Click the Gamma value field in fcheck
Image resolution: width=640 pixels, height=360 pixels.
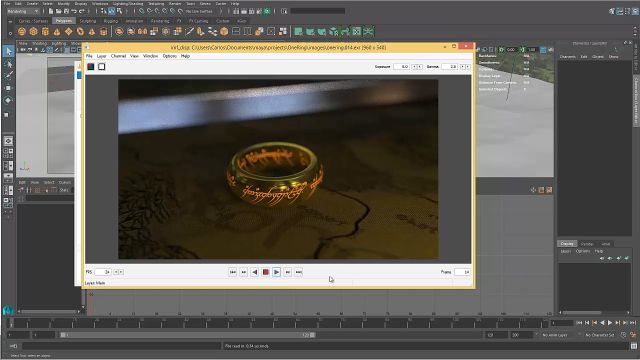coord(450,67)
